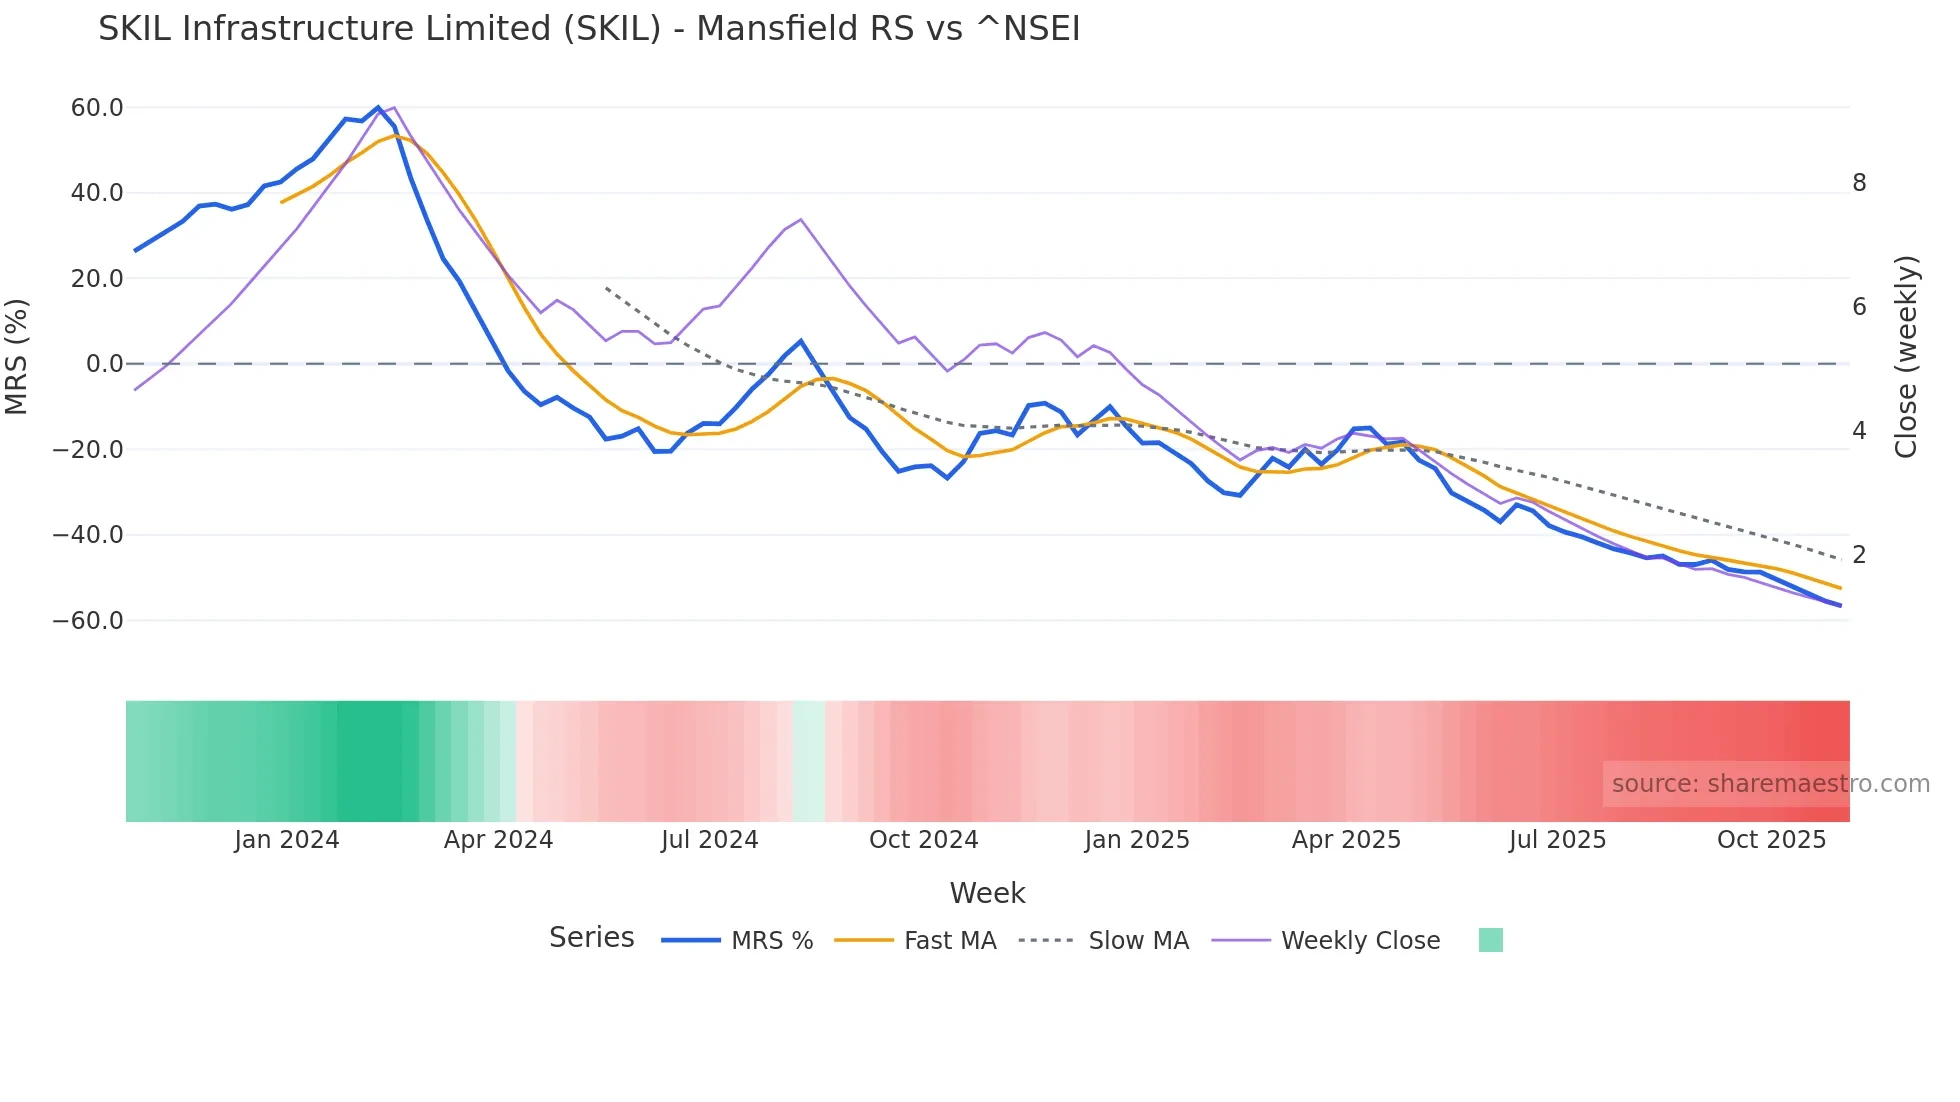Click the '−60.0' left axis tick

88,621
